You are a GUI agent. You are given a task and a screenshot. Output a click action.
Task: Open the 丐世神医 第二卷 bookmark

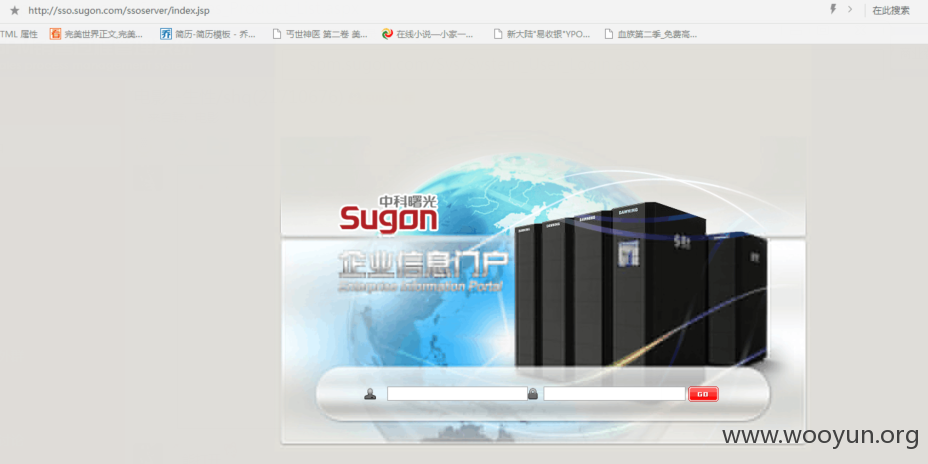click(x=320, y=34)
